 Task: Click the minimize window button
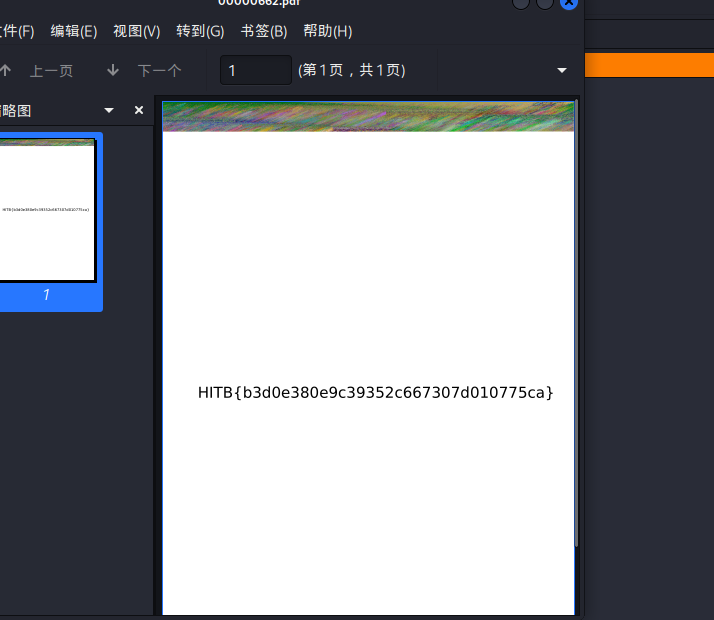pos(521,3)
